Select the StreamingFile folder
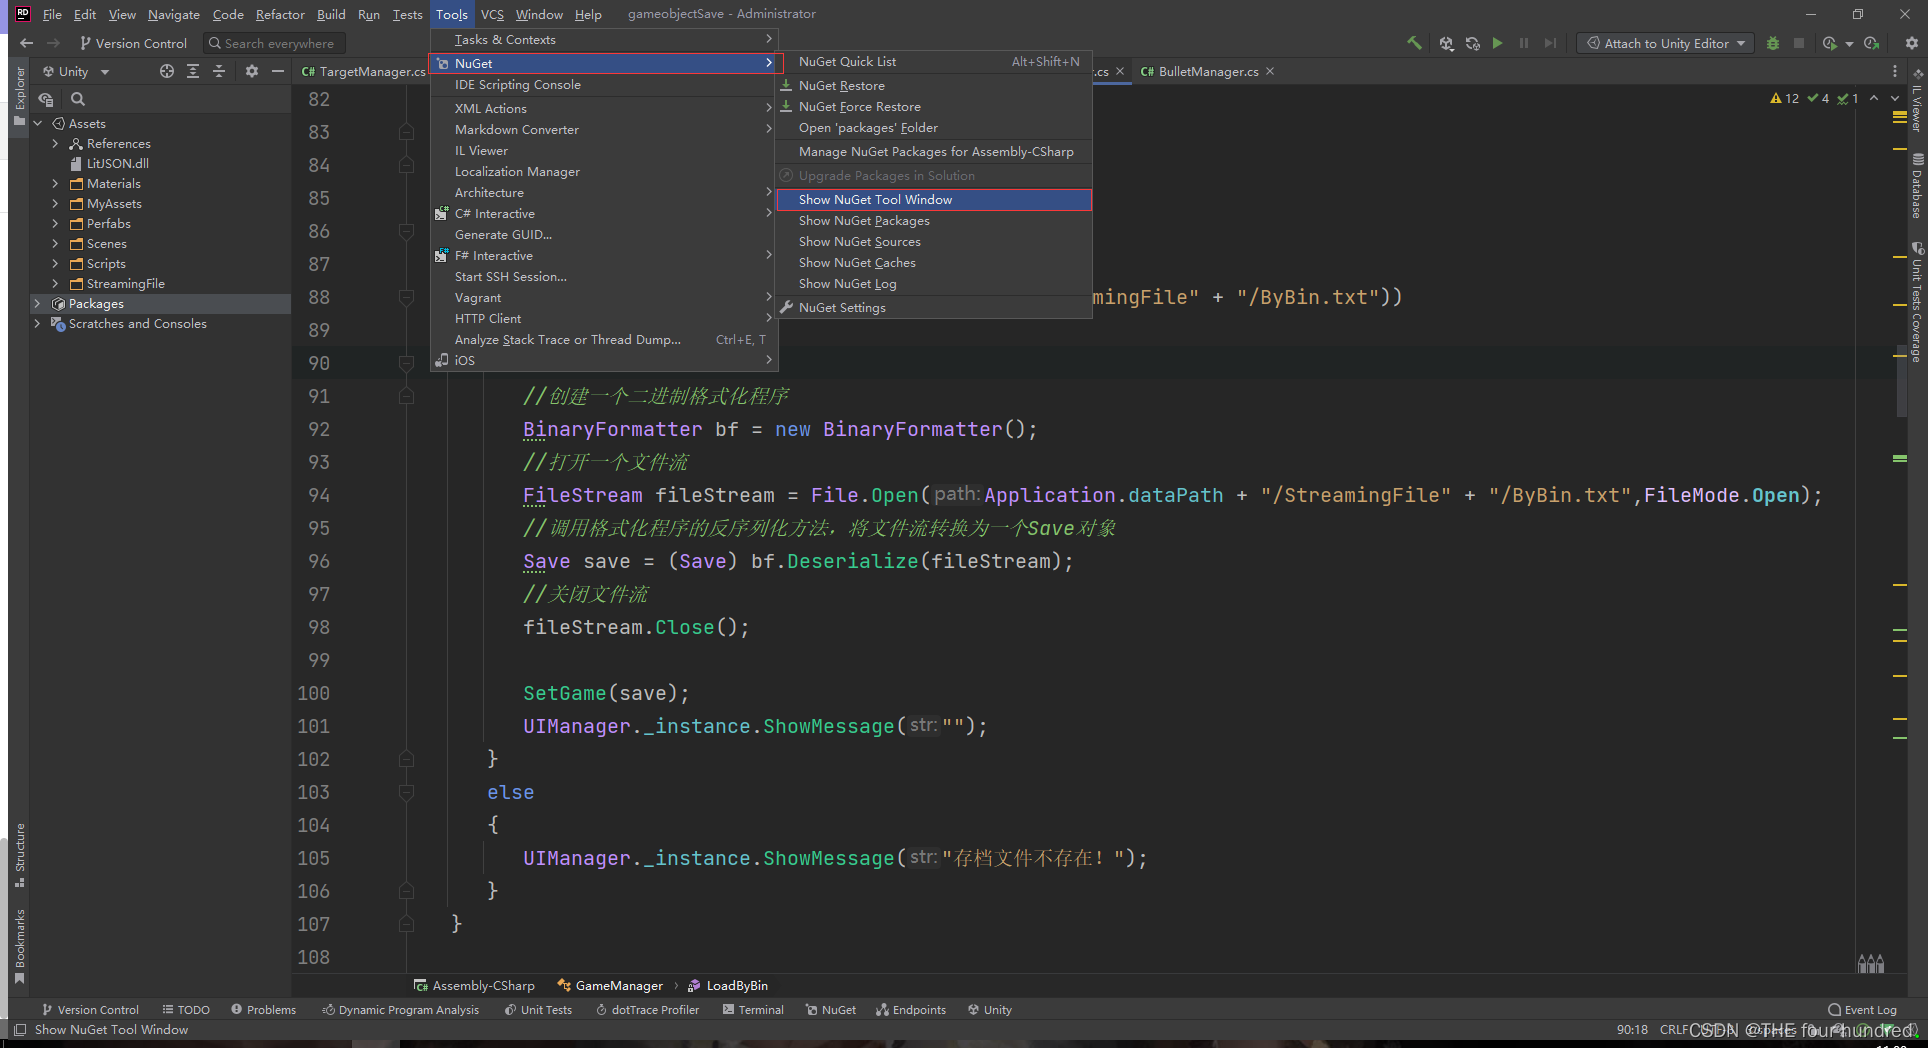Viewport: 1928px width, 1048px height. [x=125, y=284]
